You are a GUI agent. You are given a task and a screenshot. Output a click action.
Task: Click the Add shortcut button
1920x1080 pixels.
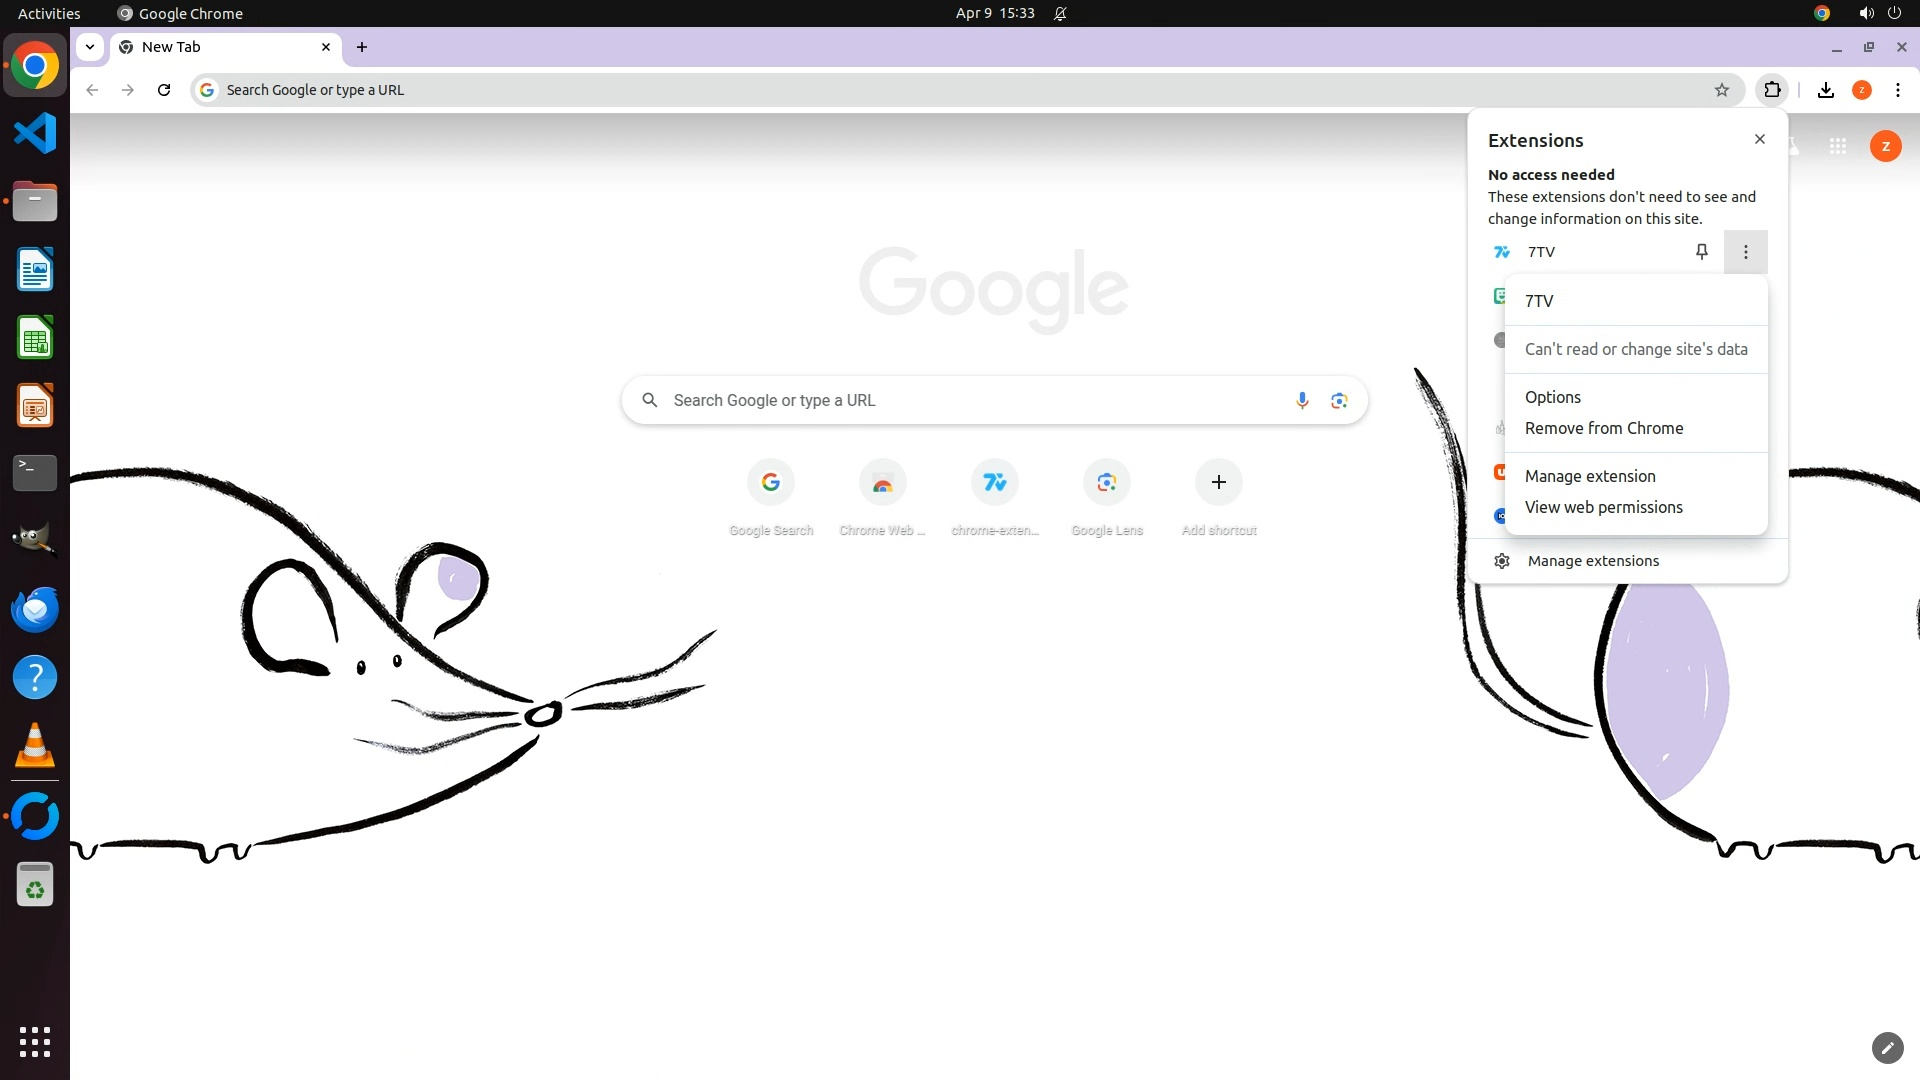click(1218, 483)
